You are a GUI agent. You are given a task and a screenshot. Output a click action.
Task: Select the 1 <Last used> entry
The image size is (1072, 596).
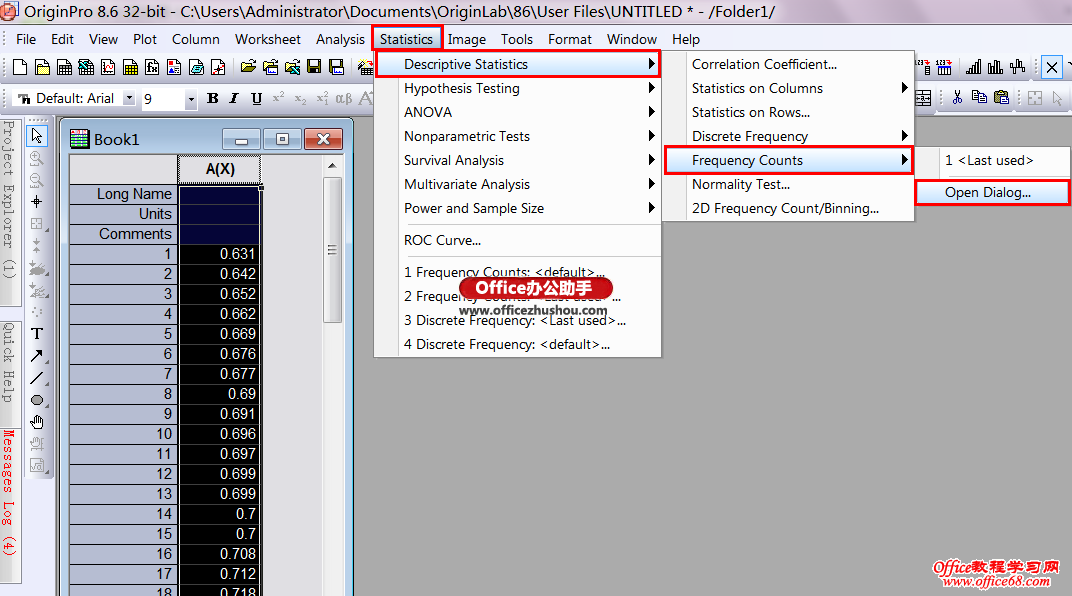point(992,160)
